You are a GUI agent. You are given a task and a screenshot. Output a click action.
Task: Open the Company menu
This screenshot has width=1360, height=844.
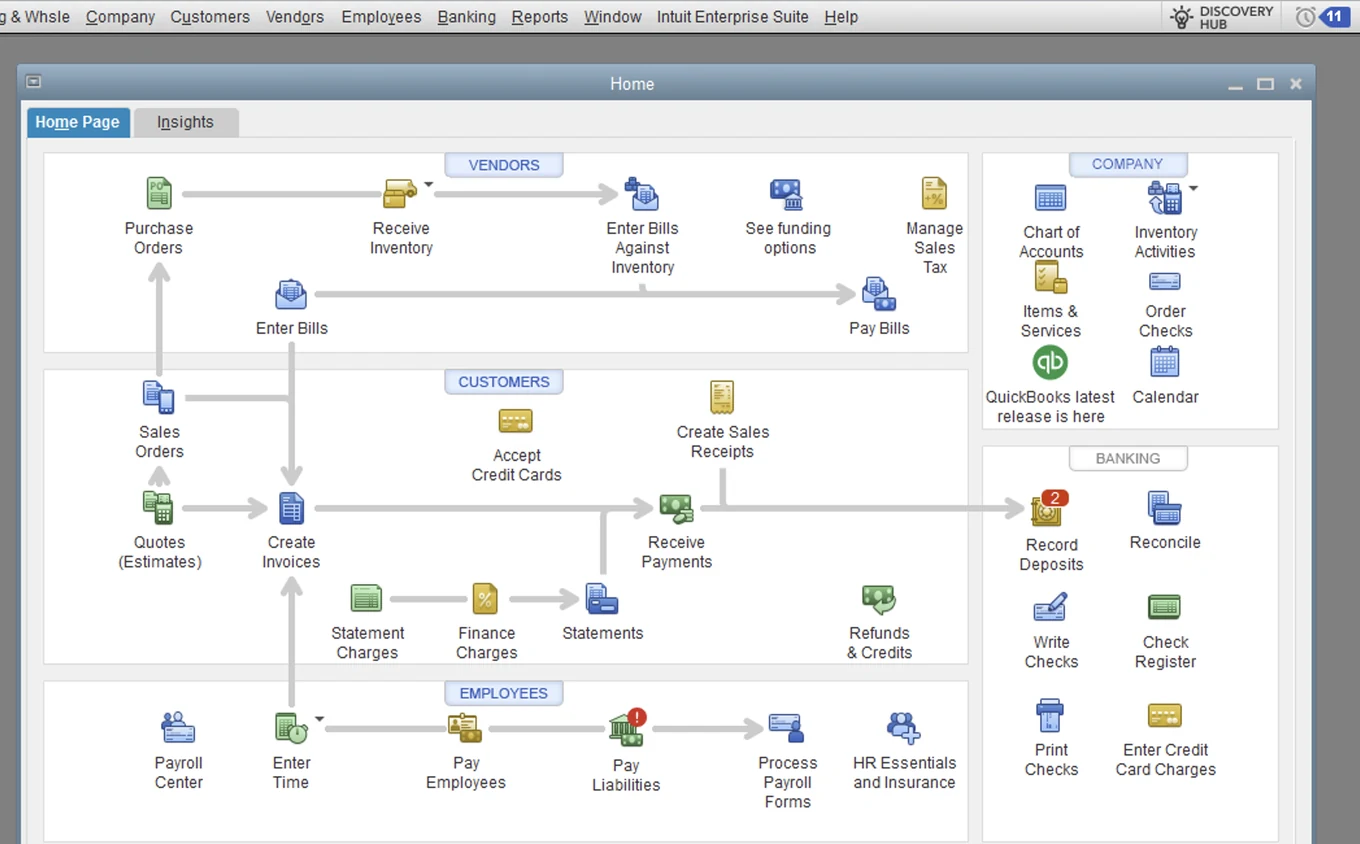pos(120,17)
